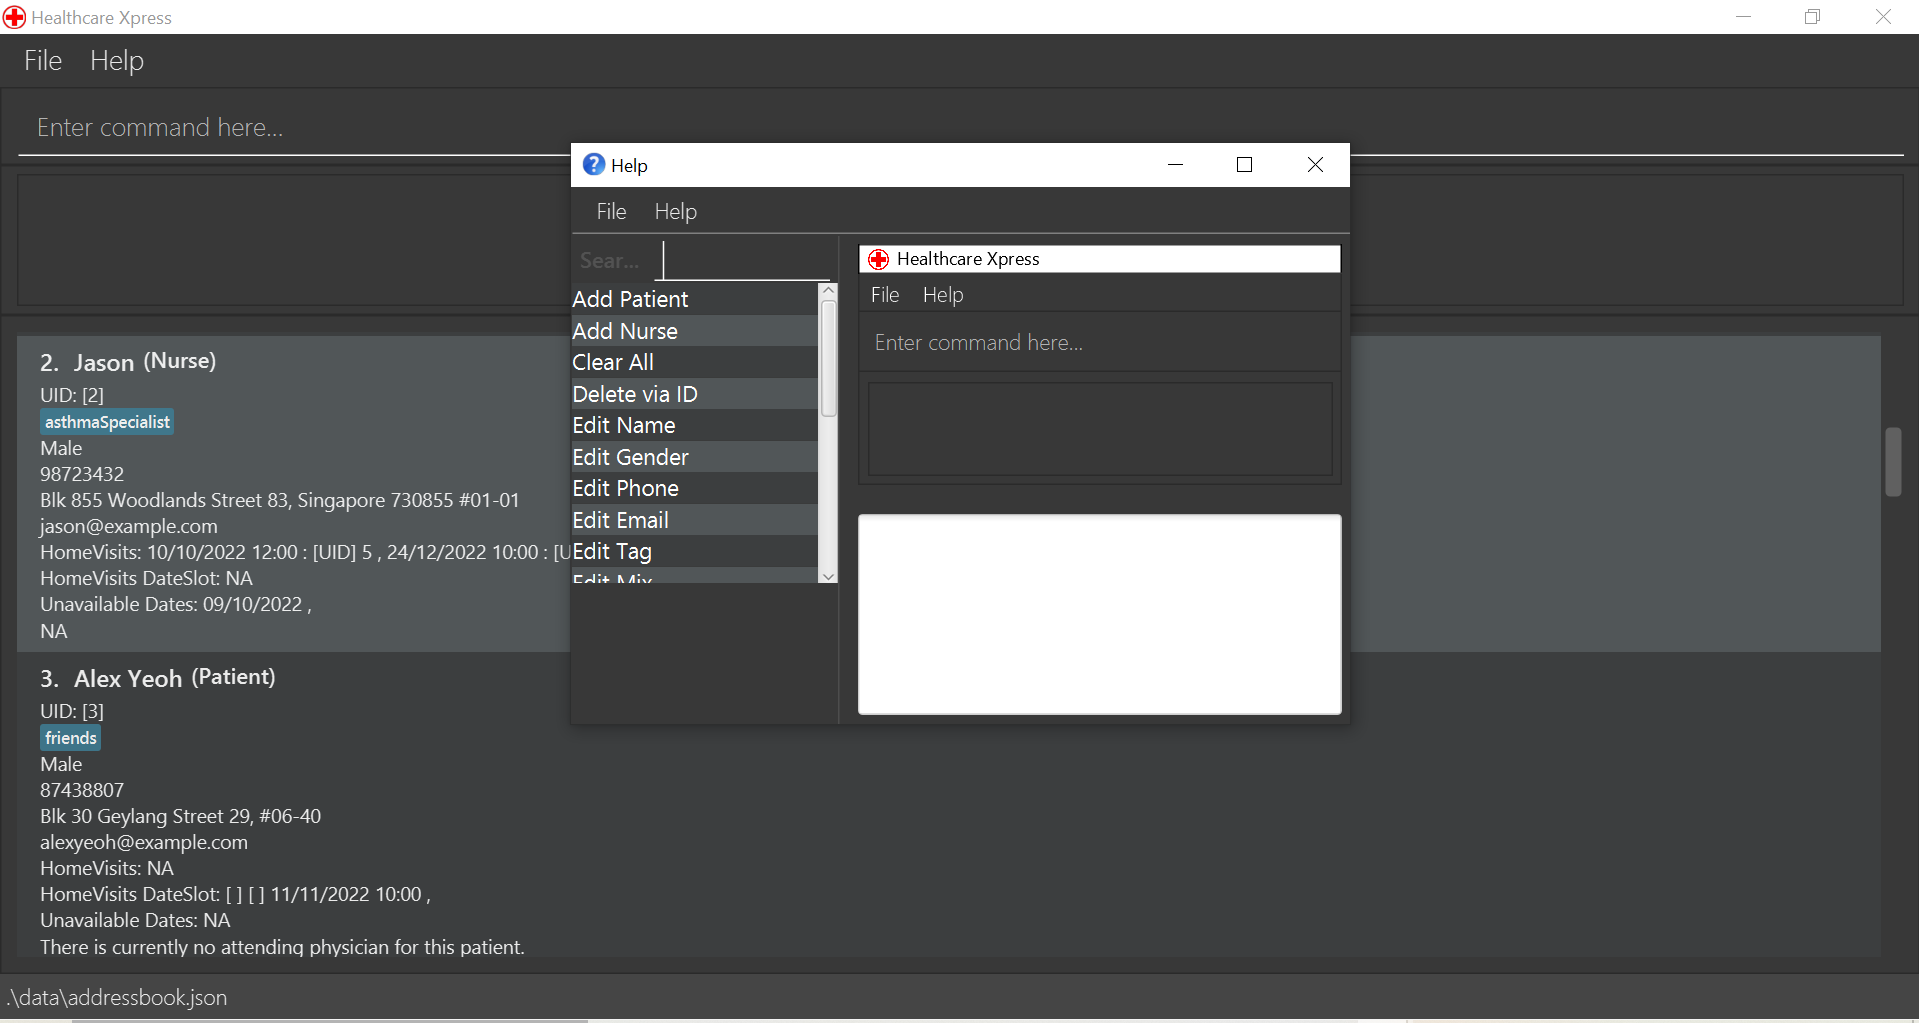The height and width of the screenshot is (1023, 1919).
Task: Open Help menu in main window
Action: [117, 61]
